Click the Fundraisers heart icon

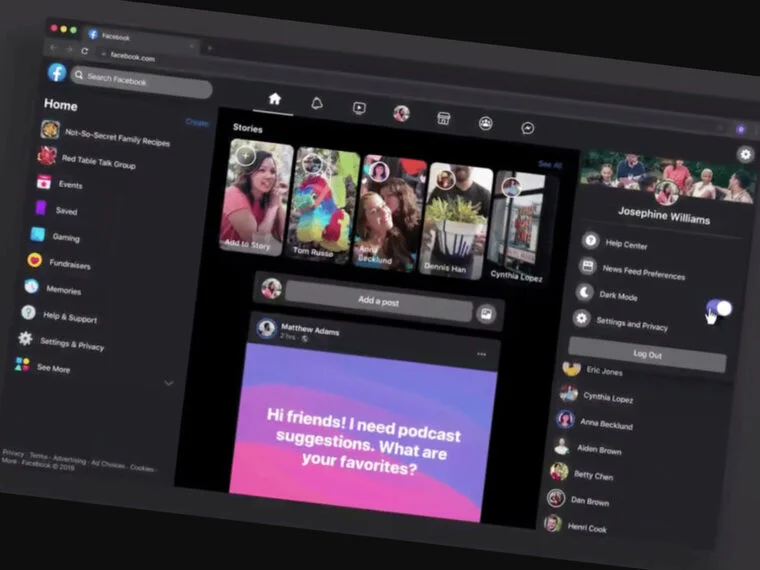point(34,260)
